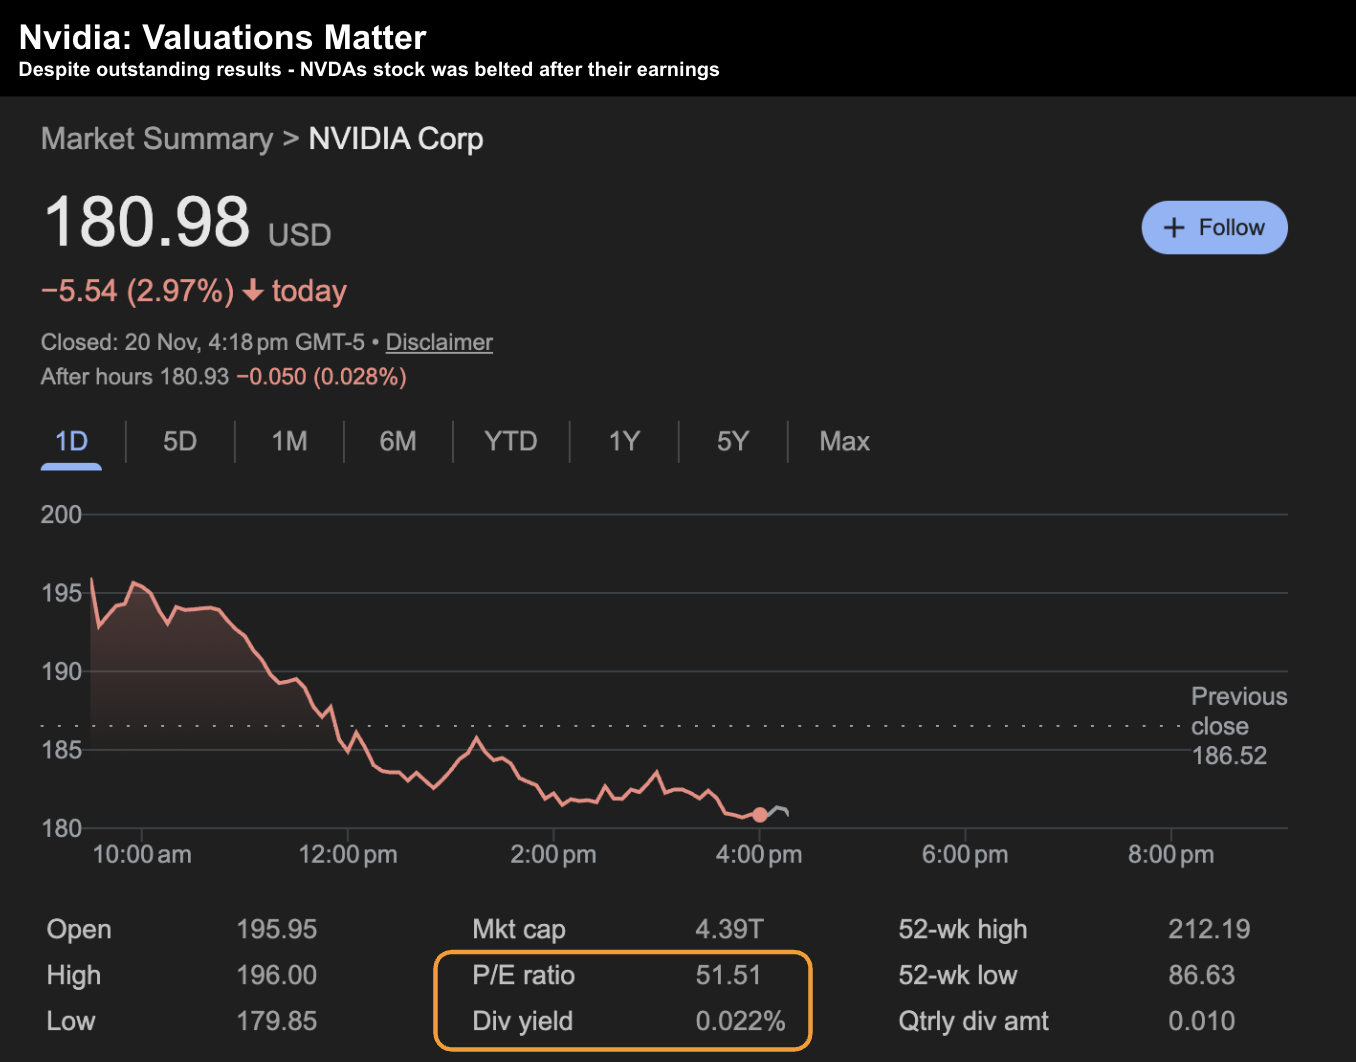Open the Market Summary breadcrumb link
The height and width of the screenshot is (1062, 1356).
click(156, 139)
